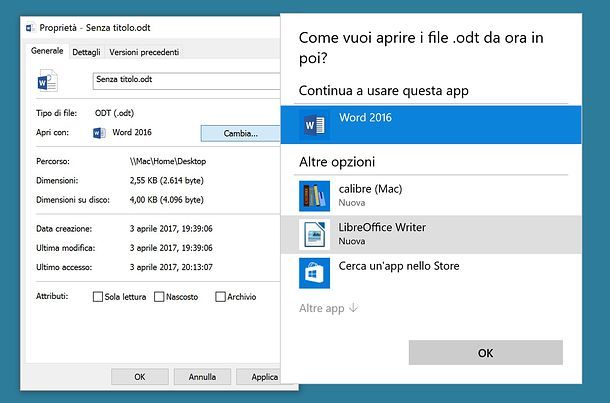Click the Word document icon beside filename field
The width and height of the screenshot is (610, 403).
pos(47,81)
